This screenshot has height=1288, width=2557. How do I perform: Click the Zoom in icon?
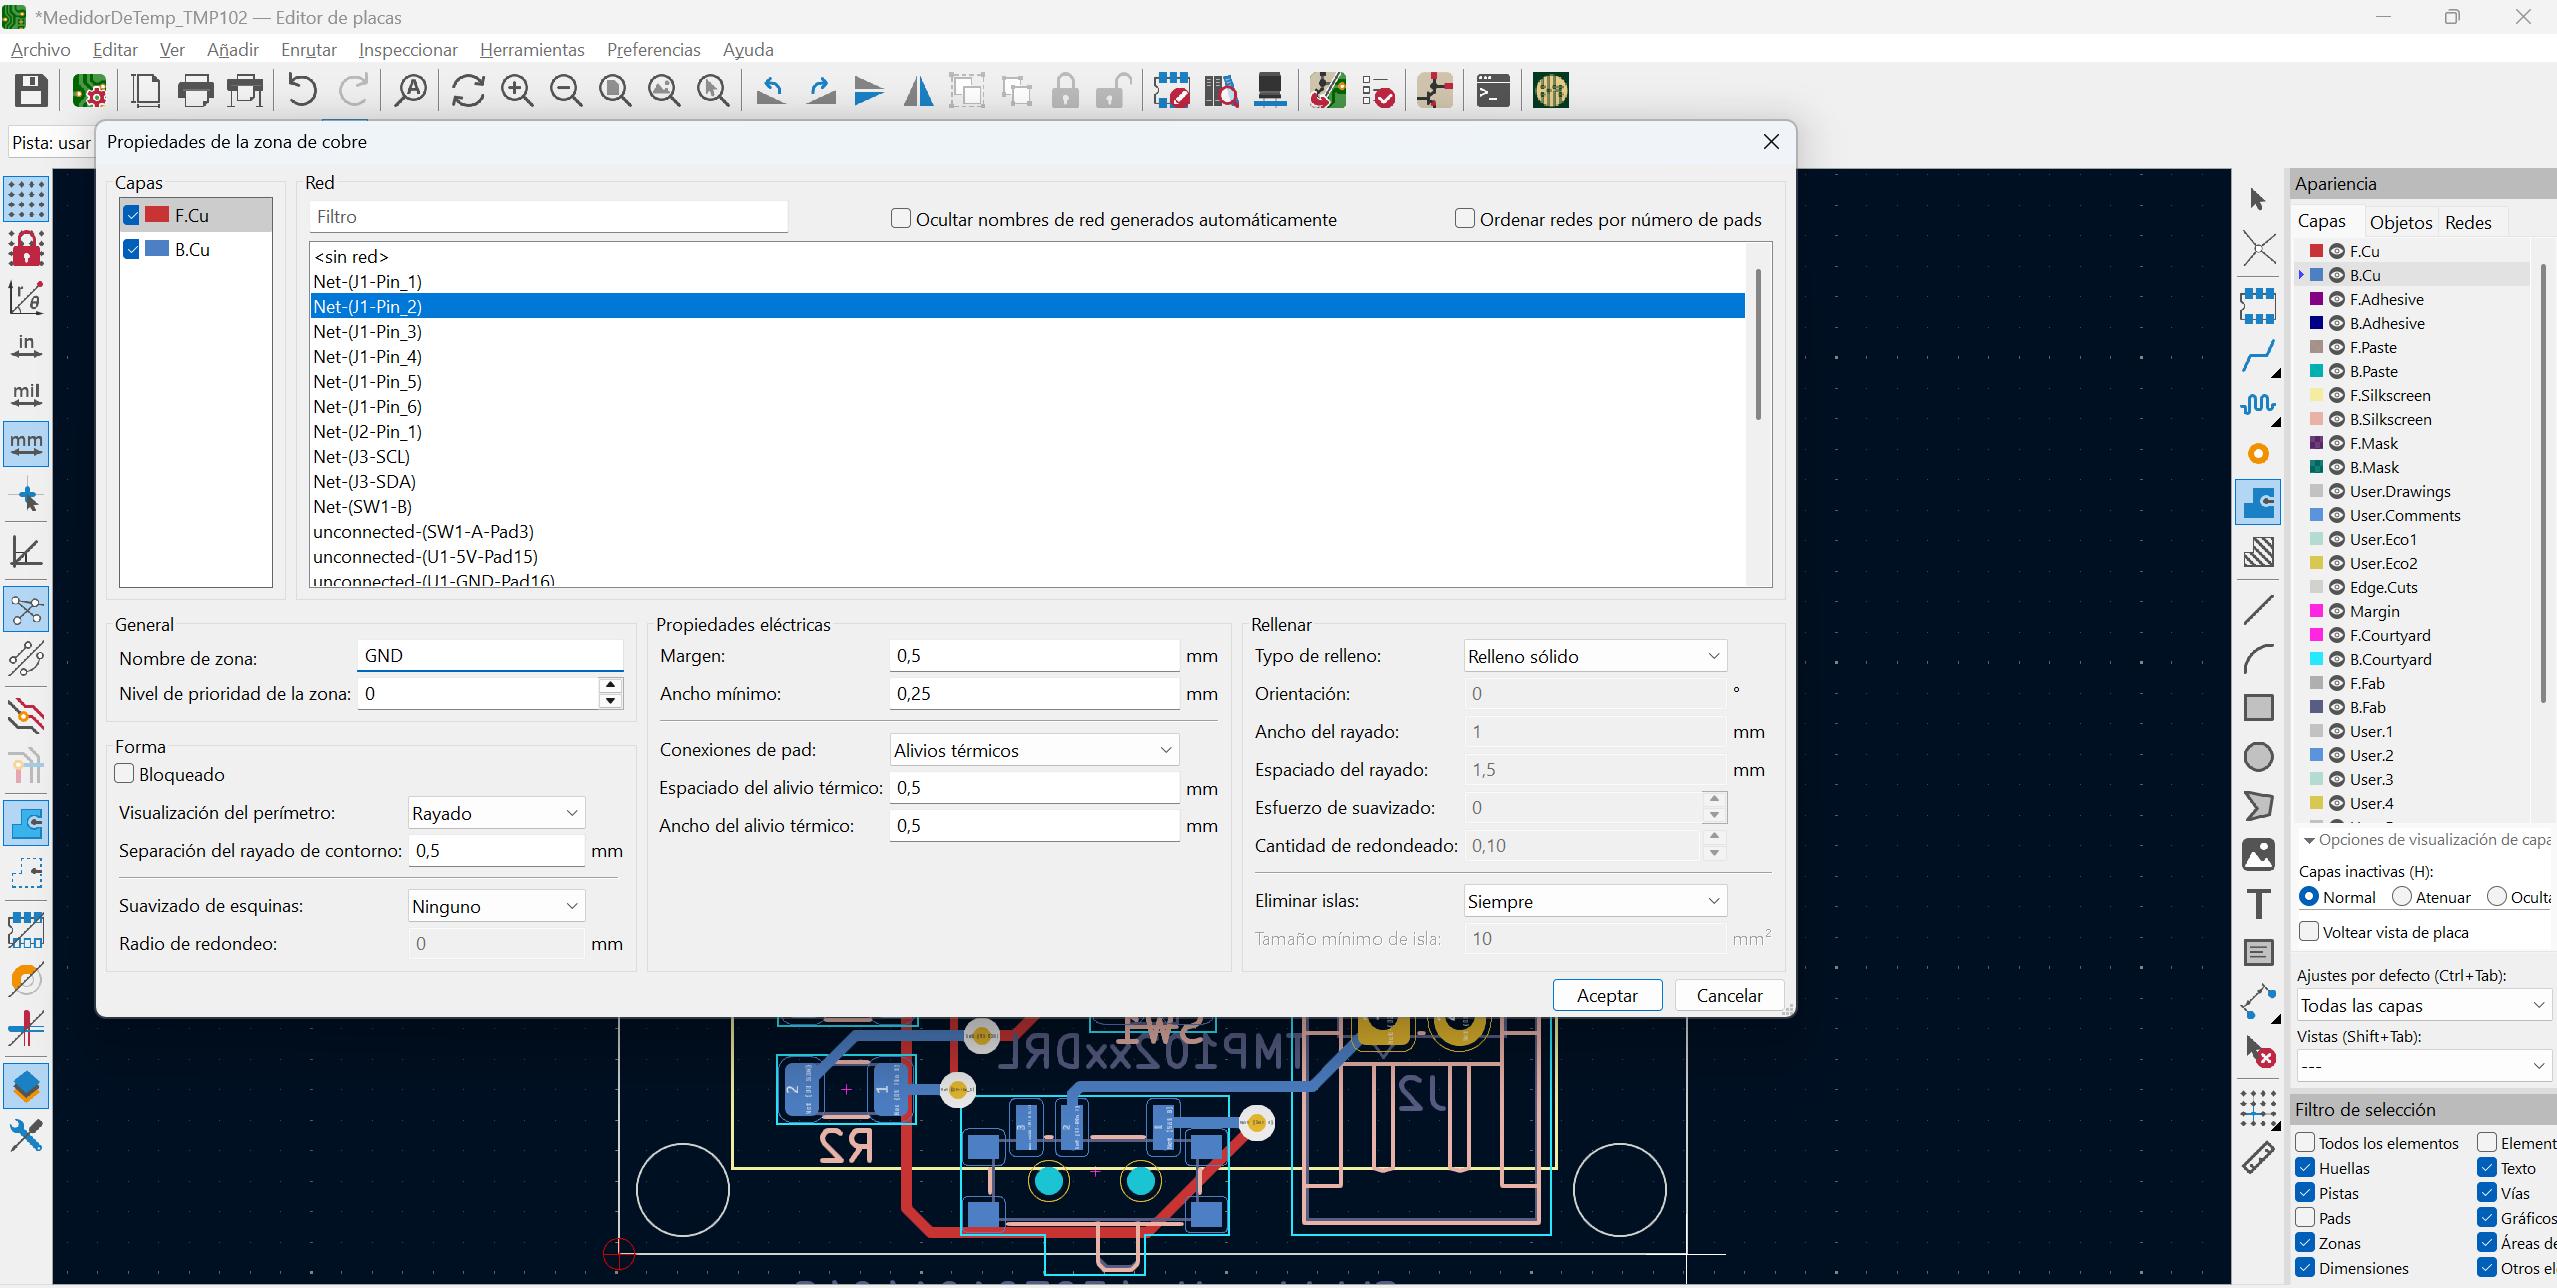[x=517, y=91]
